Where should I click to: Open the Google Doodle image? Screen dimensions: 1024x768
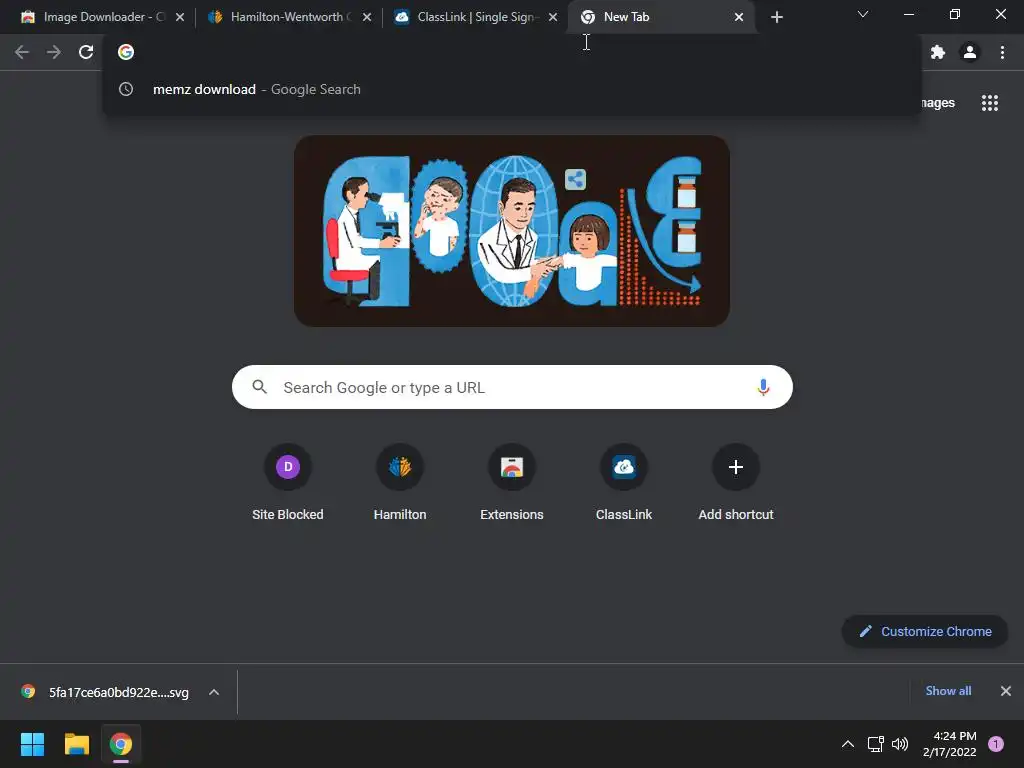click(512, 231)
